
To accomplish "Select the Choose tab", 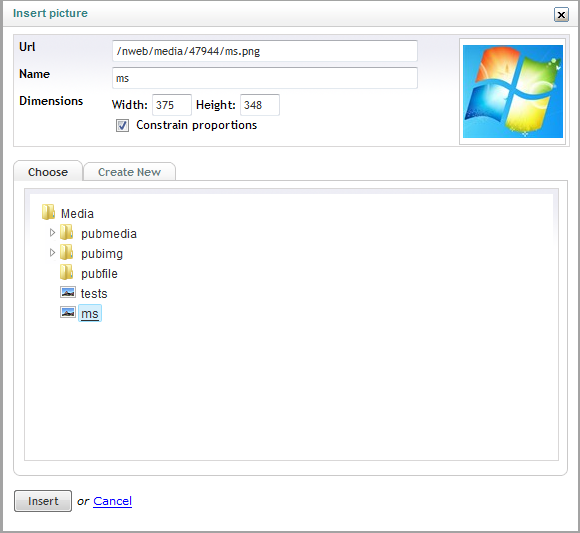I will point(48,172).
